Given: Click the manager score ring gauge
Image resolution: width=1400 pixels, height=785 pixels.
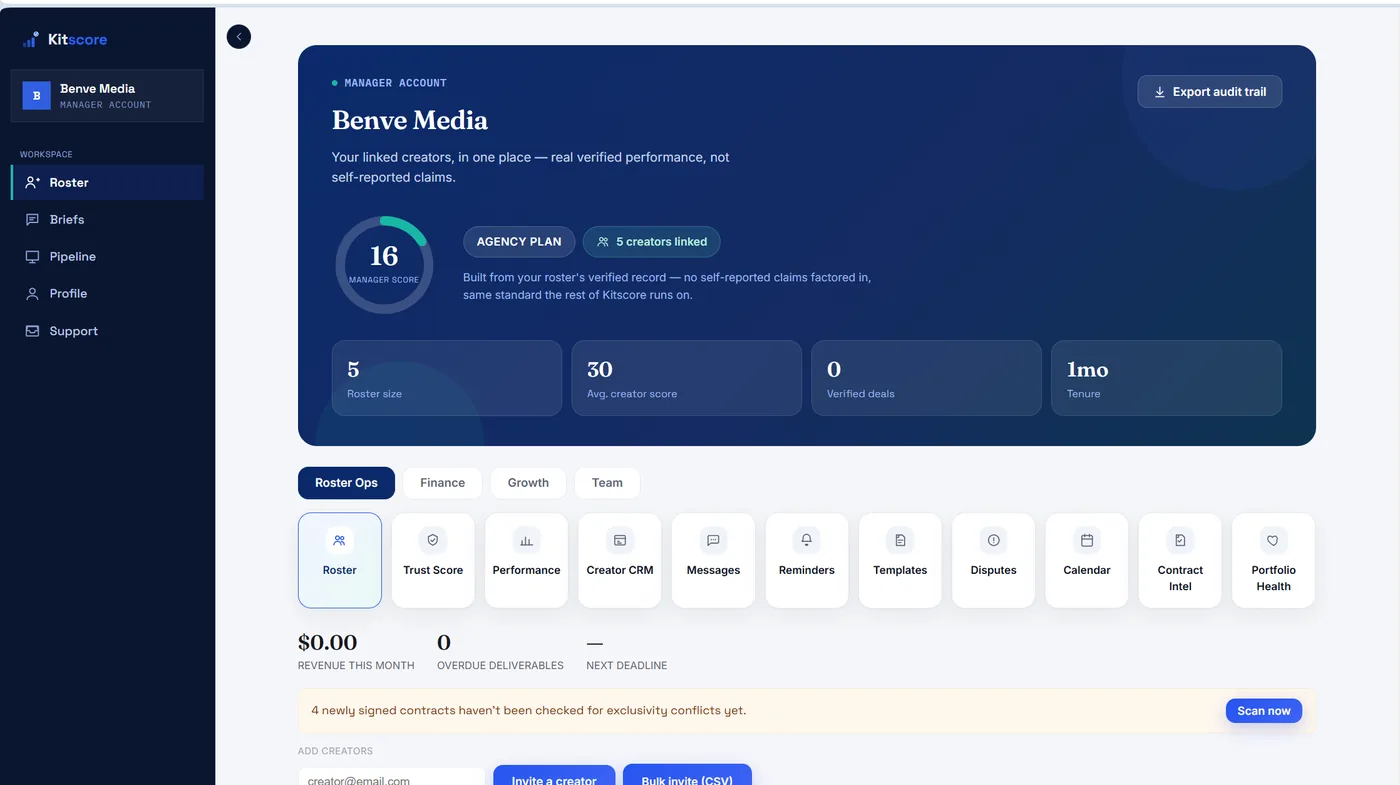Looking at the screenshot, I should [384, 265].
